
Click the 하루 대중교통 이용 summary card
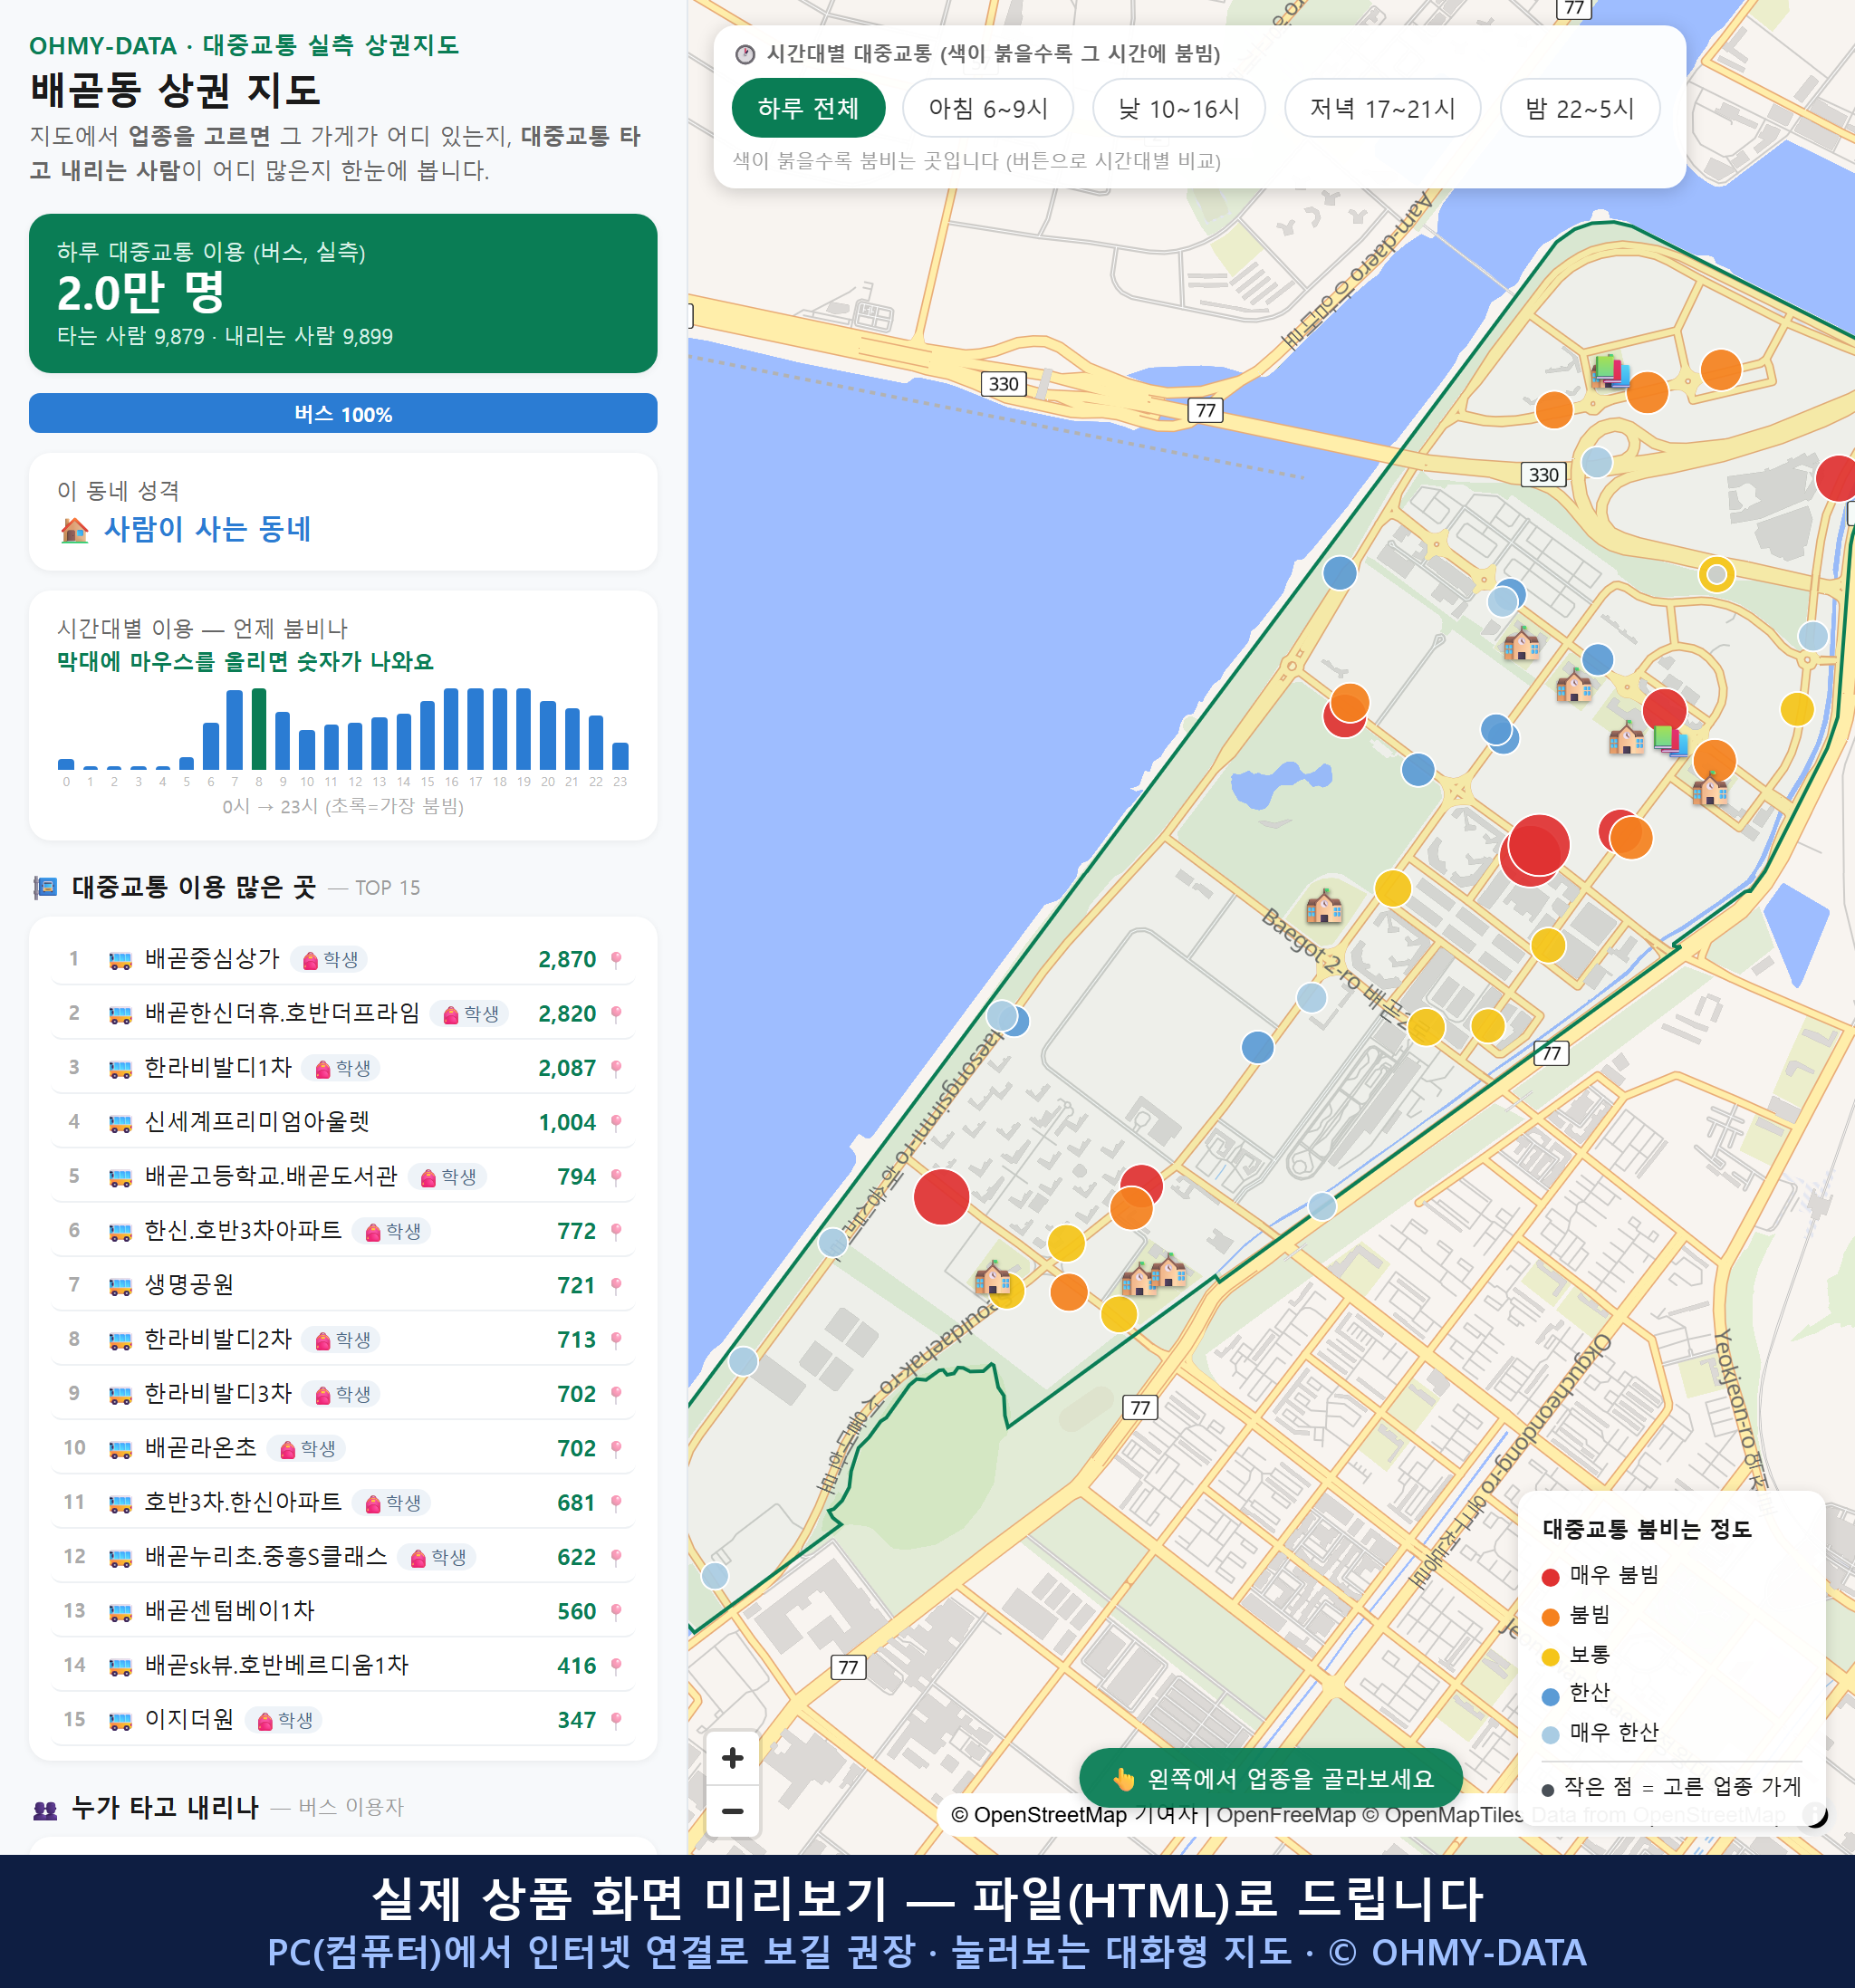(x=343, y=293)
